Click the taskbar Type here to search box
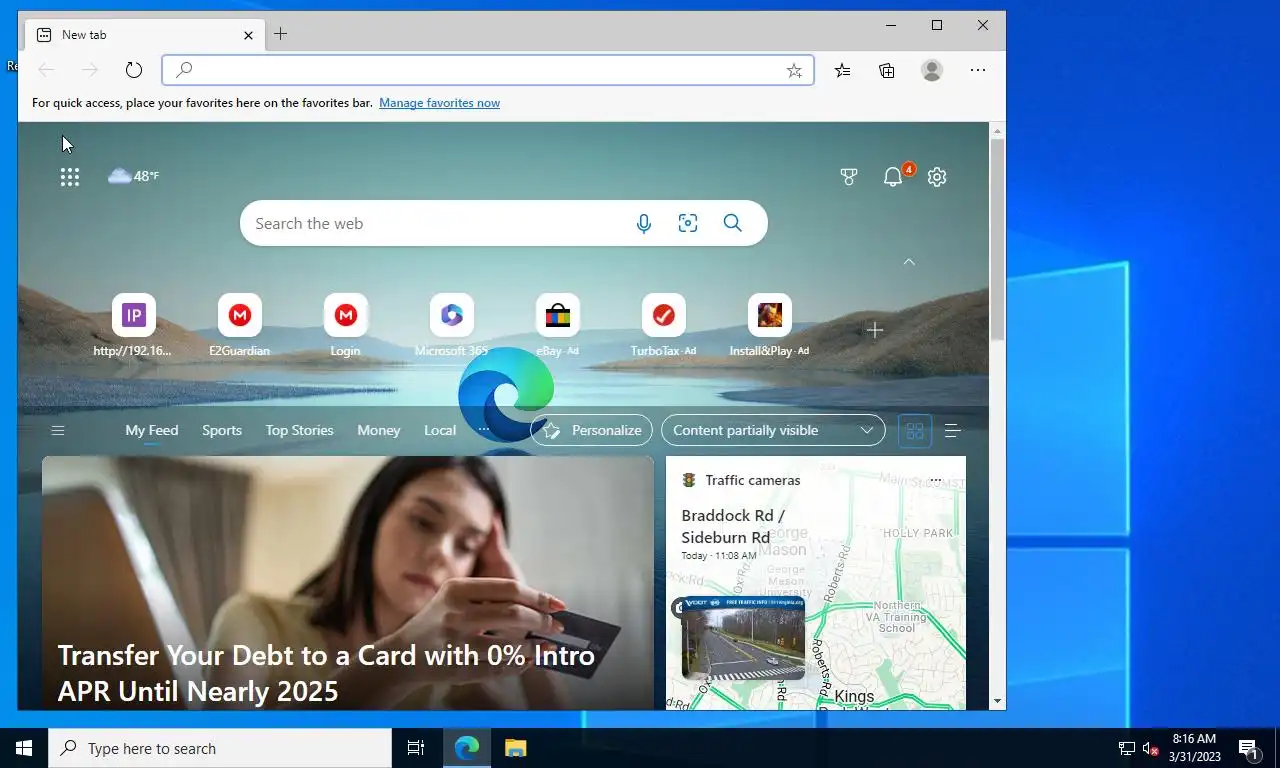1280x768 pixels. [x=220, y=748]
